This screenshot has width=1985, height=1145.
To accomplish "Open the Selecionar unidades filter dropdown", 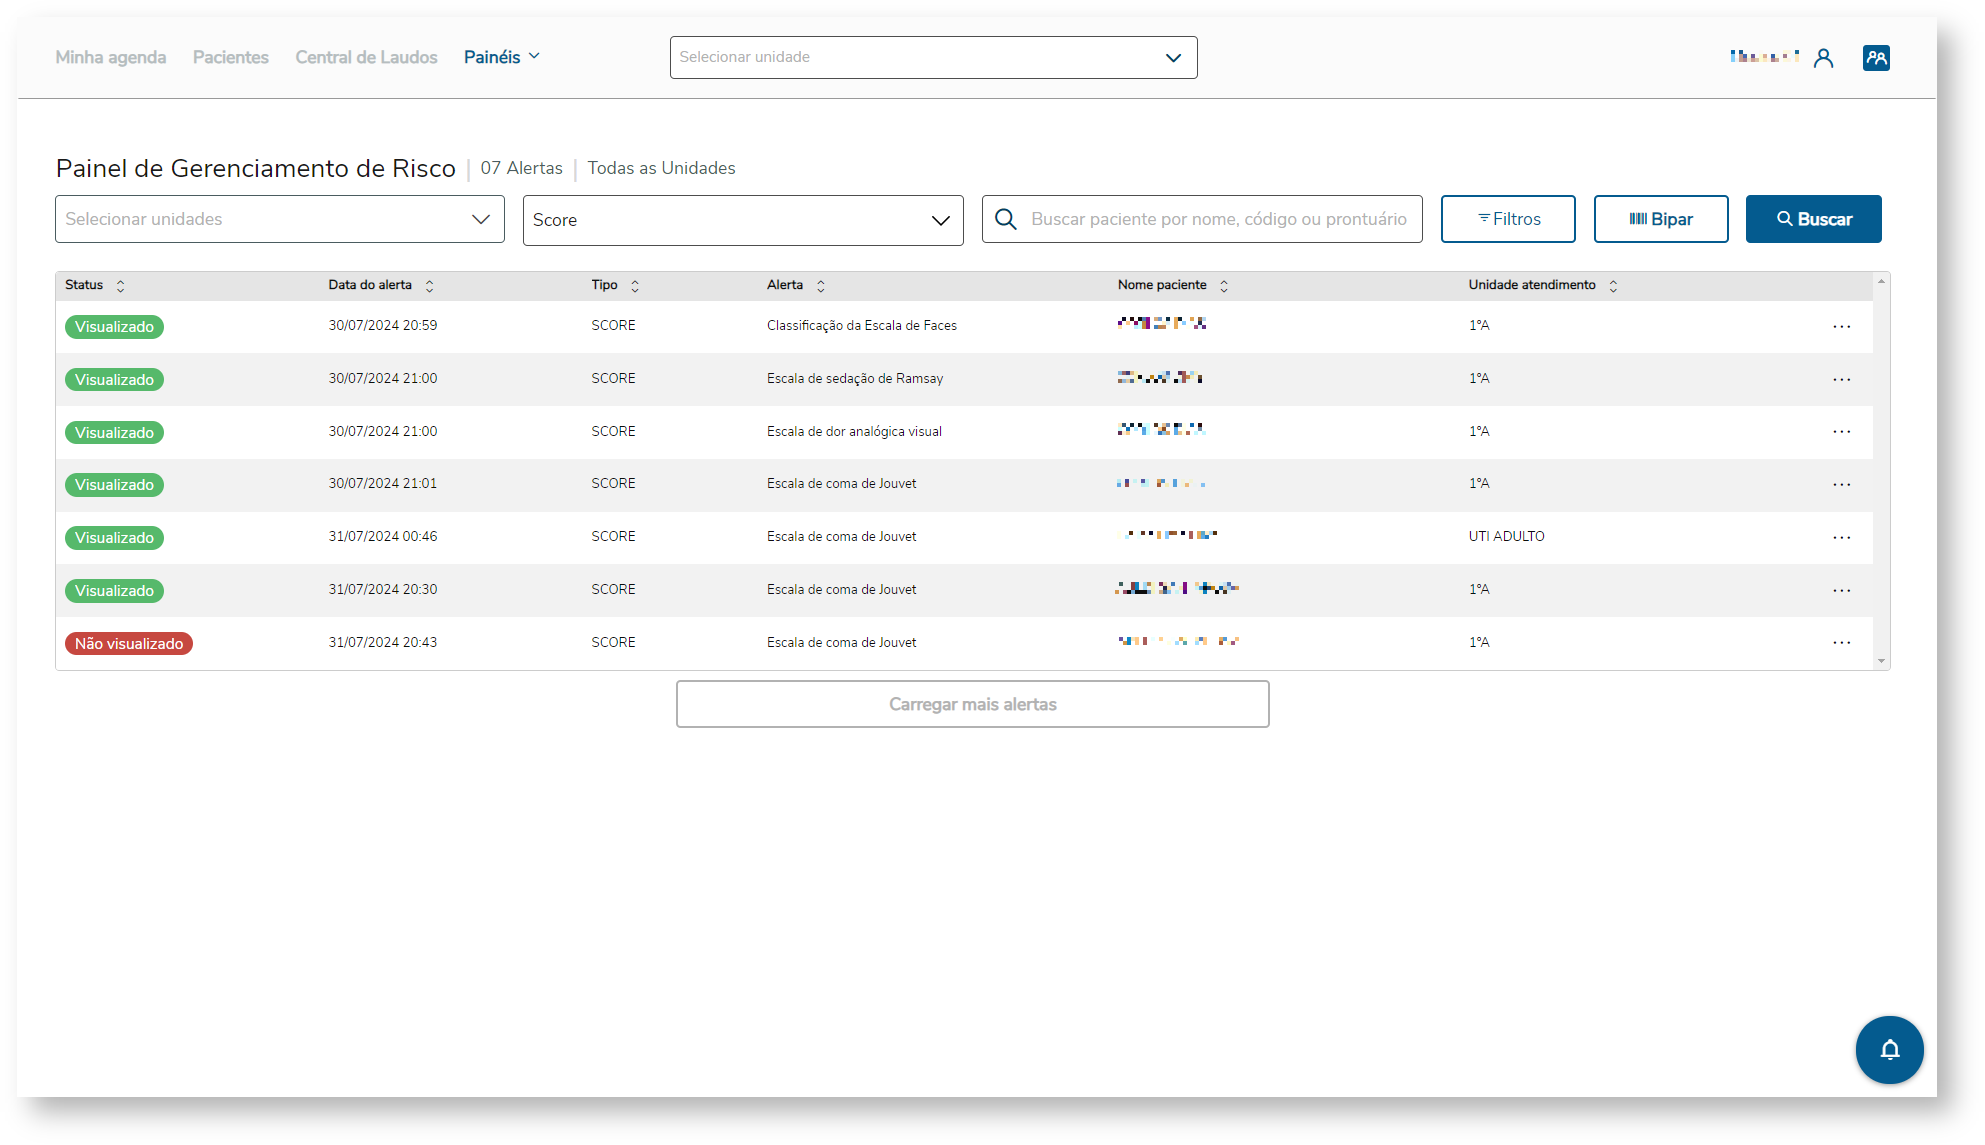I will tap(279, 219).
